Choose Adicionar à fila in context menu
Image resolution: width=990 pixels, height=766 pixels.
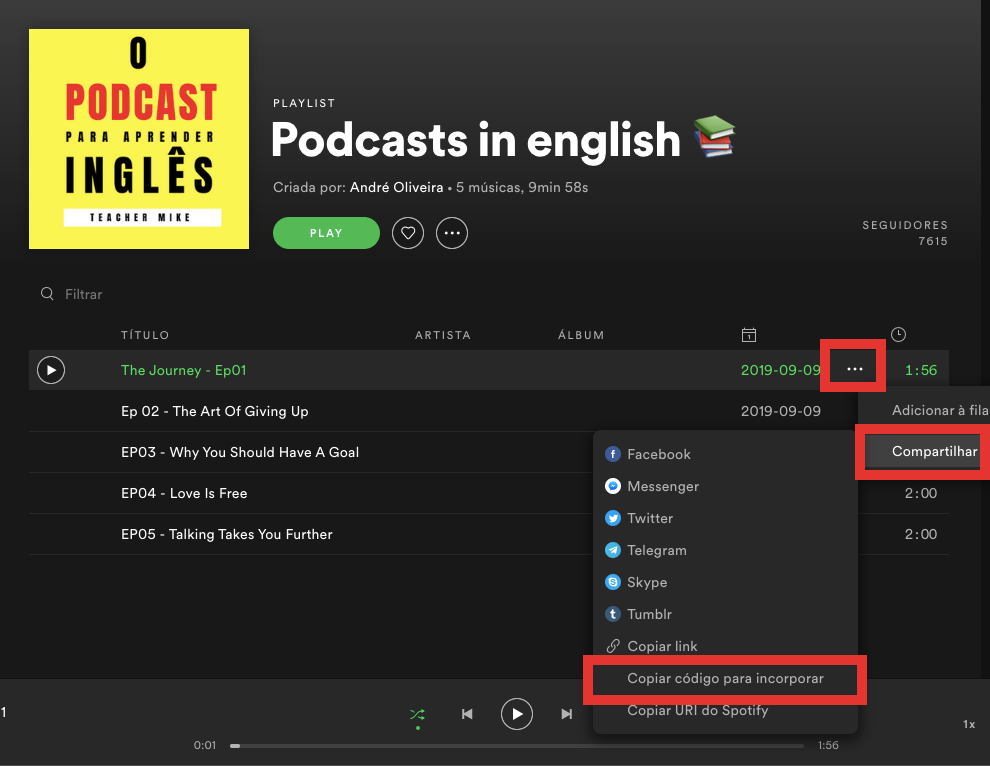tap(939, 410)
